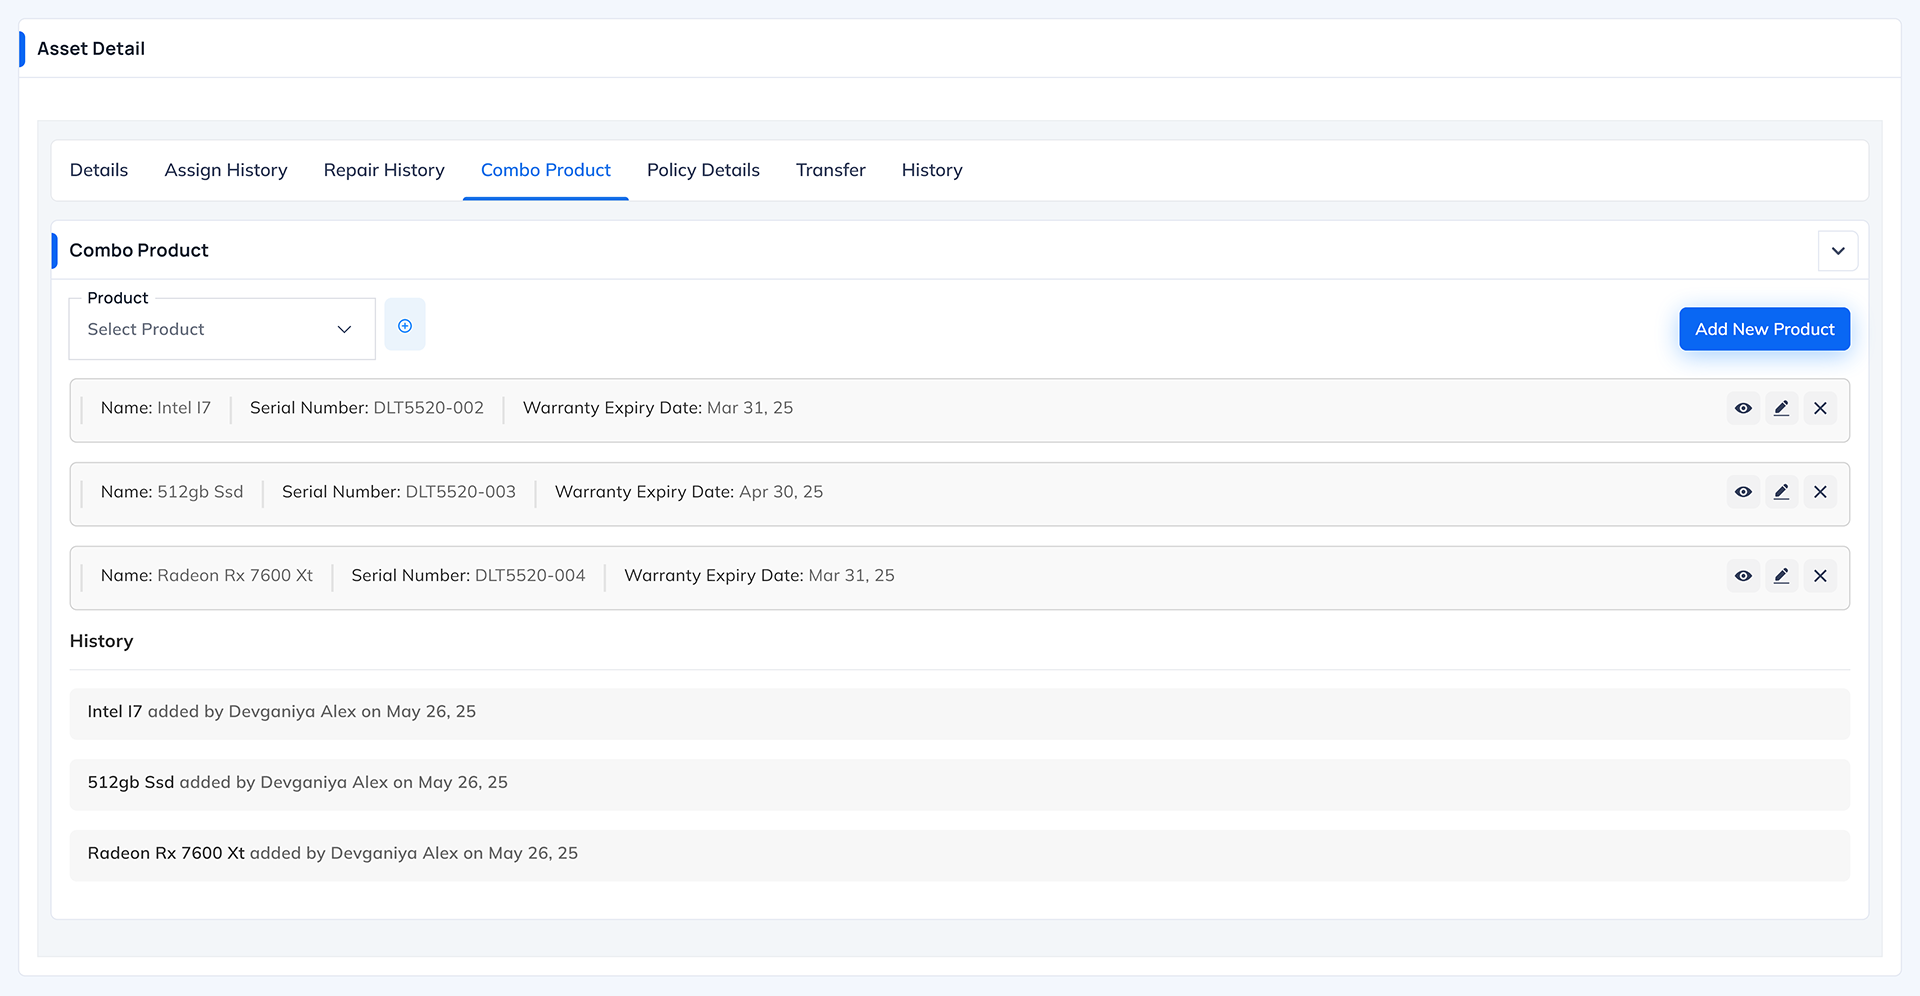
Task: View Intel I7 details via eye icon
Action: 1743,408
